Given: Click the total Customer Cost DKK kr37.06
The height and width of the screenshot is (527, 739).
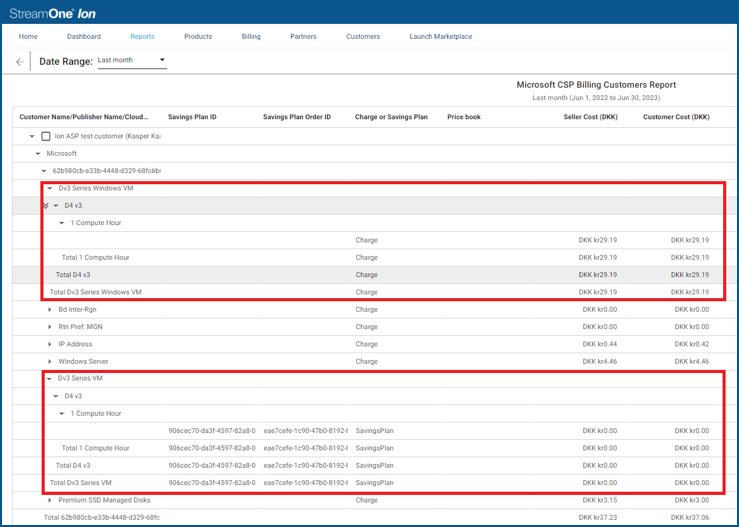Looking at the screenshot, I should (x=690, y=518).
